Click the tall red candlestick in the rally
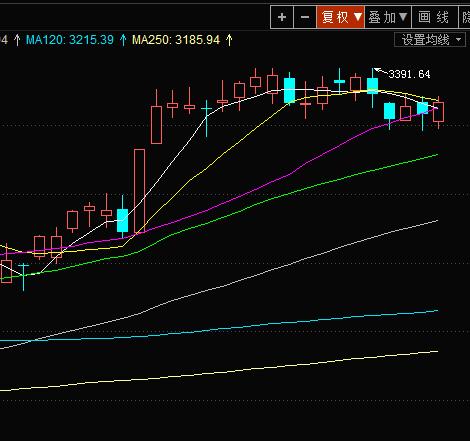 tap(140, 191)
